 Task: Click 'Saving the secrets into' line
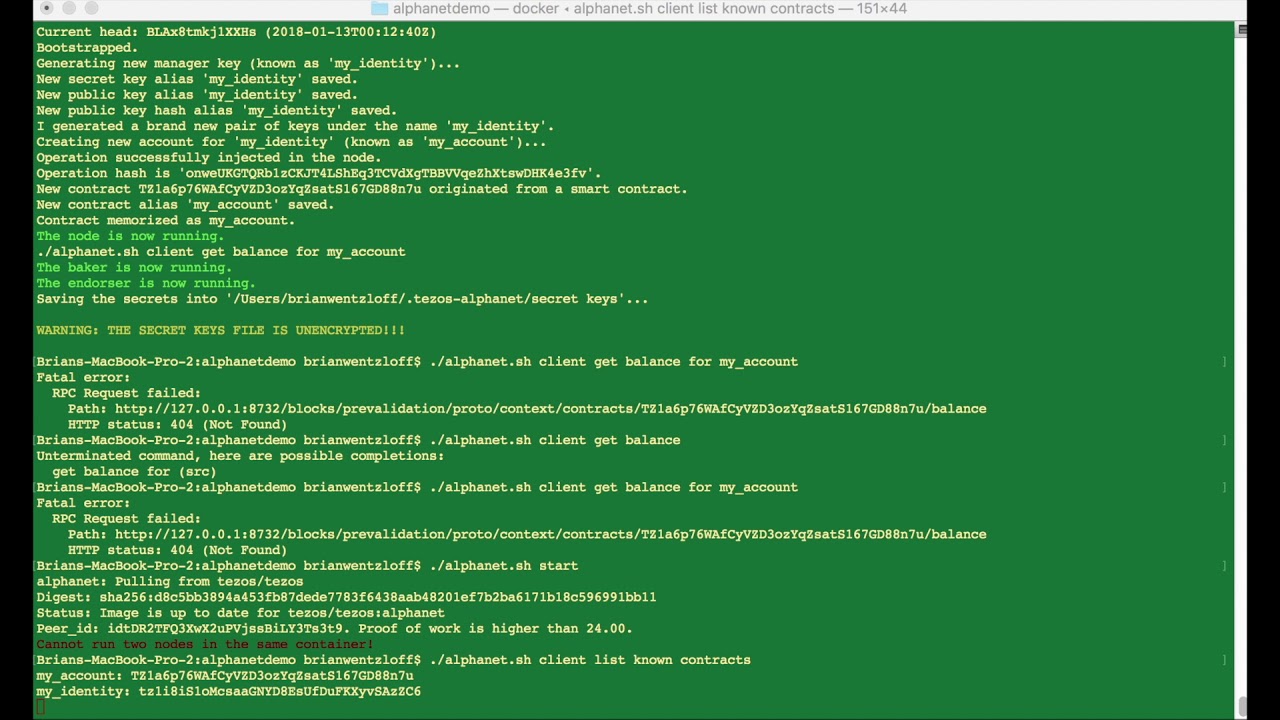(342, 299)
